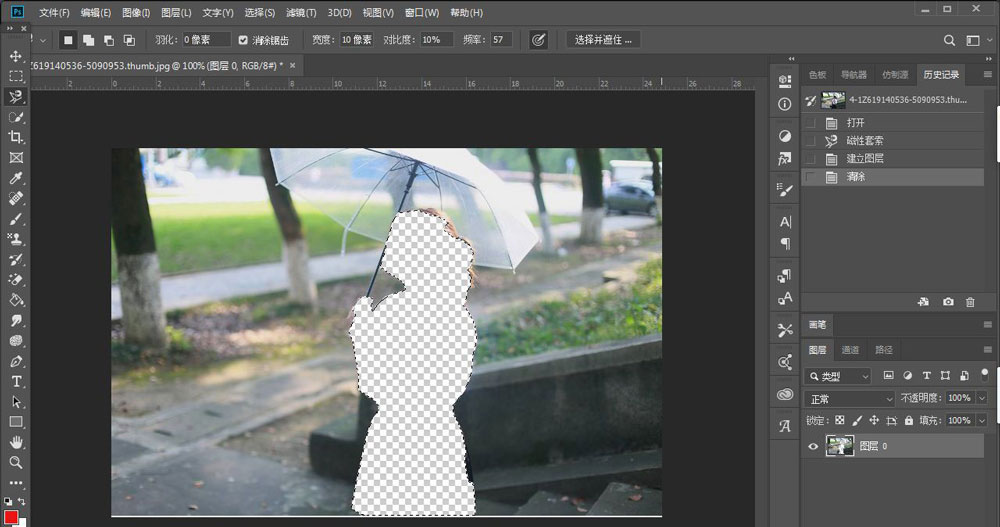Select the Crop tool in the toolbar

(x=16, y=137)
